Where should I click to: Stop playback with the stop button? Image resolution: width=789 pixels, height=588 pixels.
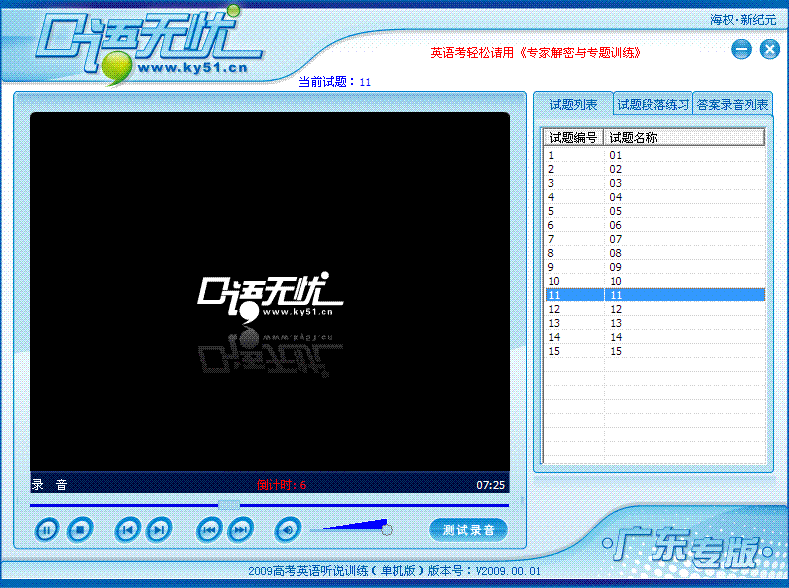point(80,530)
